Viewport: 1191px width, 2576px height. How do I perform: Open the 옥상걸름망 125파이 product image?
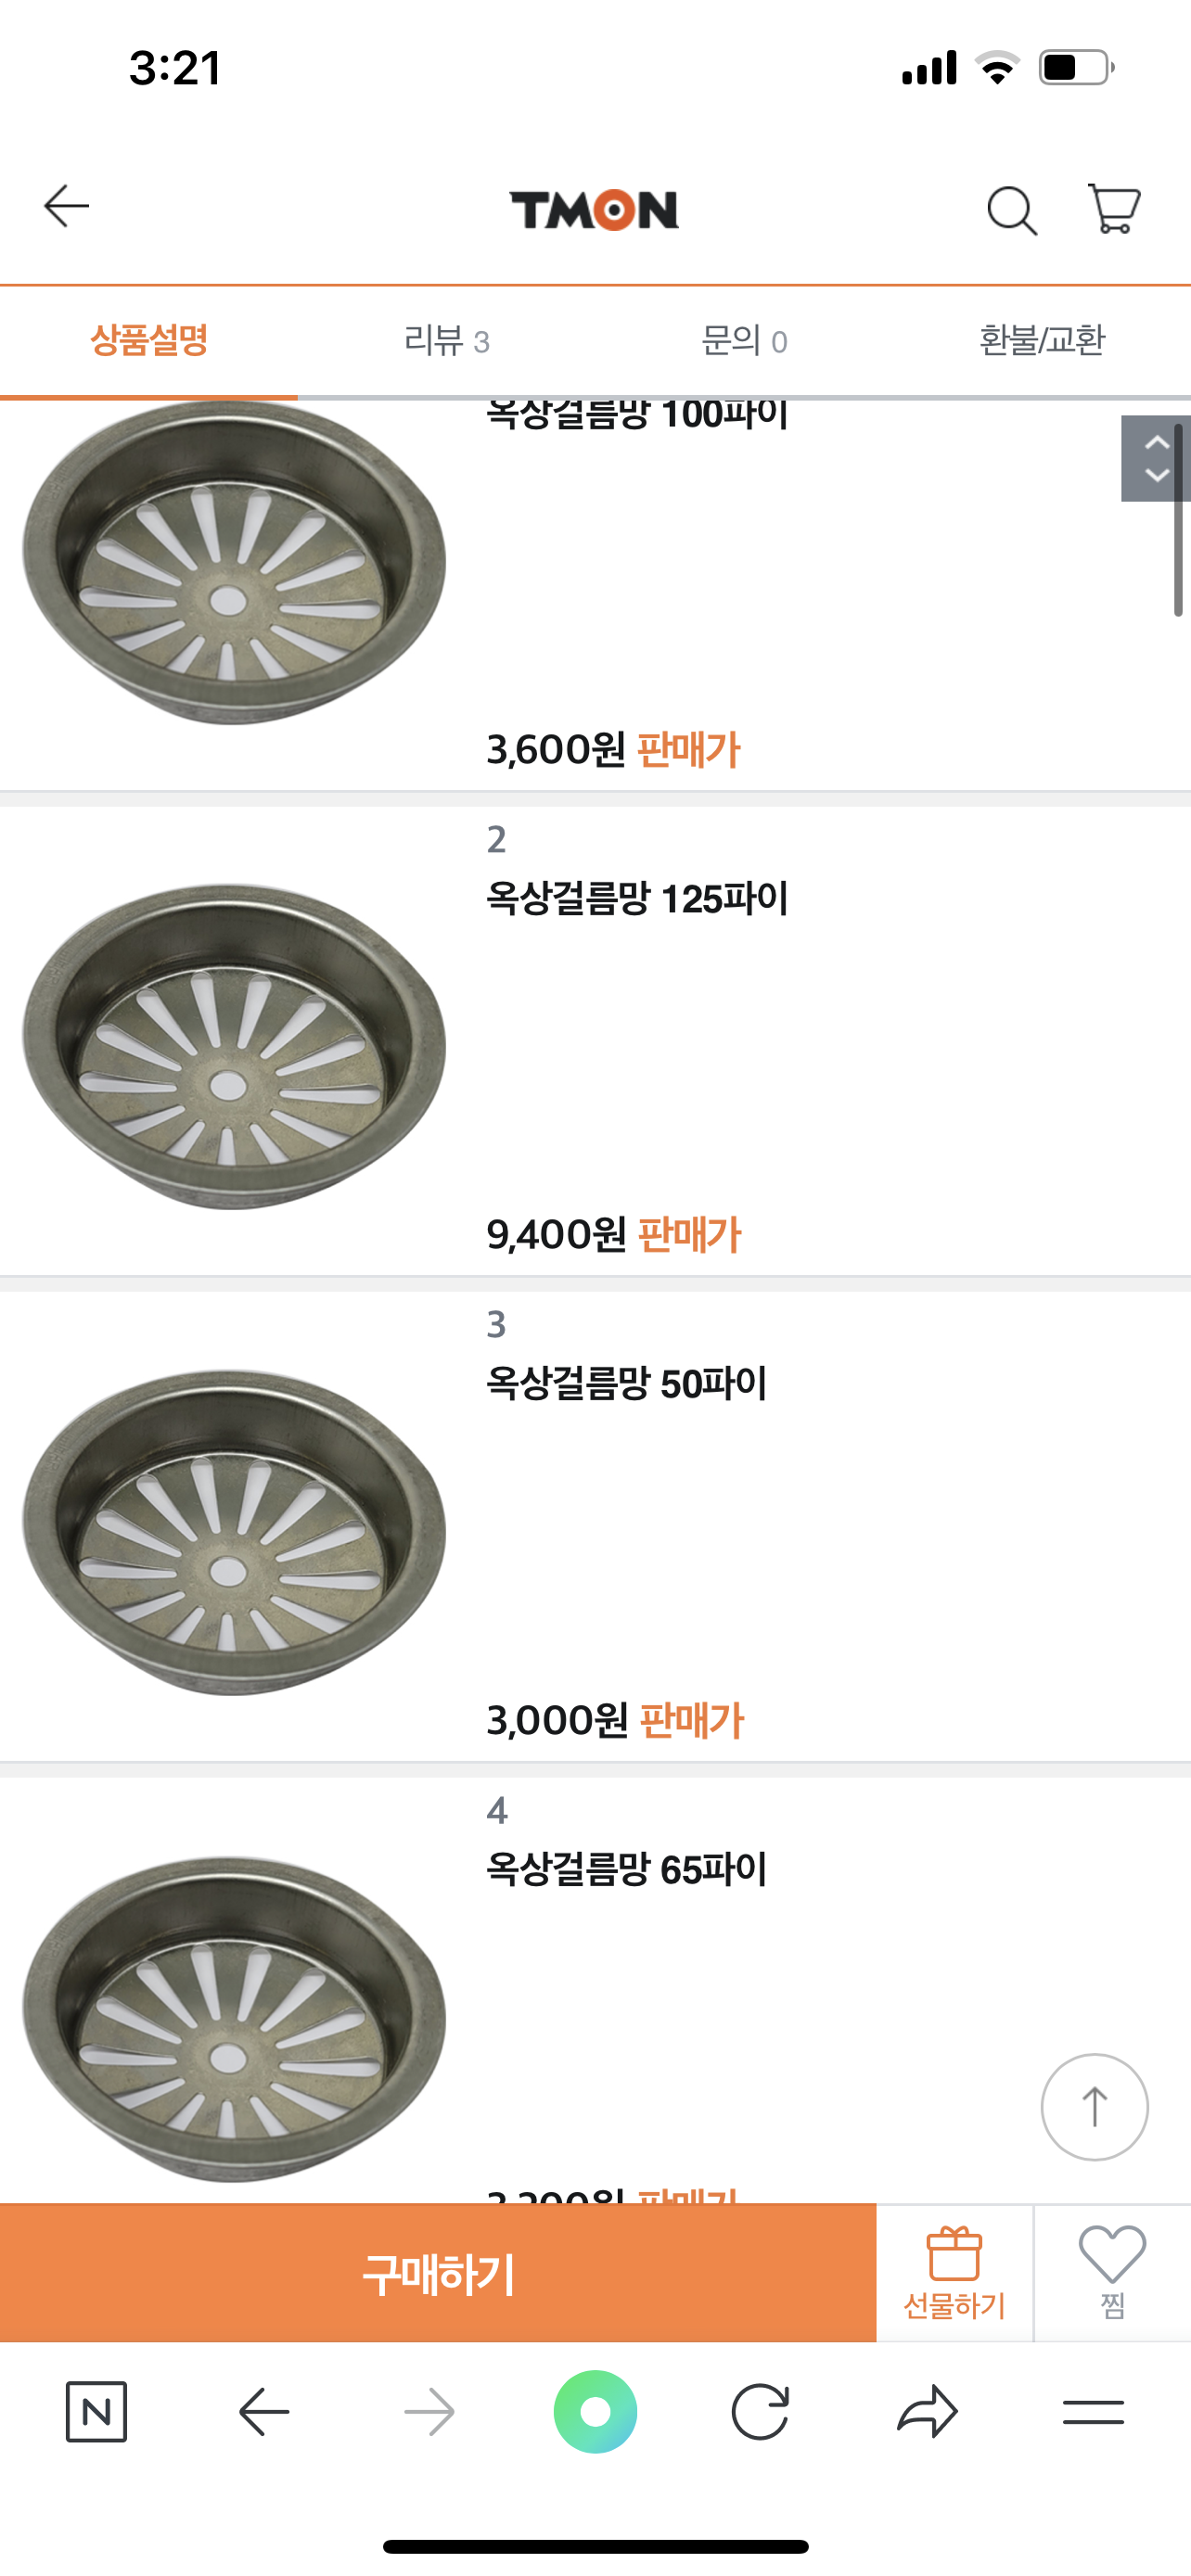pos(234,1045)
